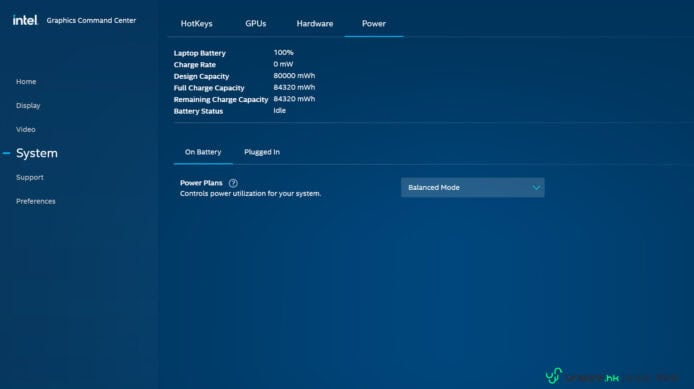Open the Power Plans dropdown
Image resolution: width=694 pixels, height=389 pixels.
click(x=473, y=188)
